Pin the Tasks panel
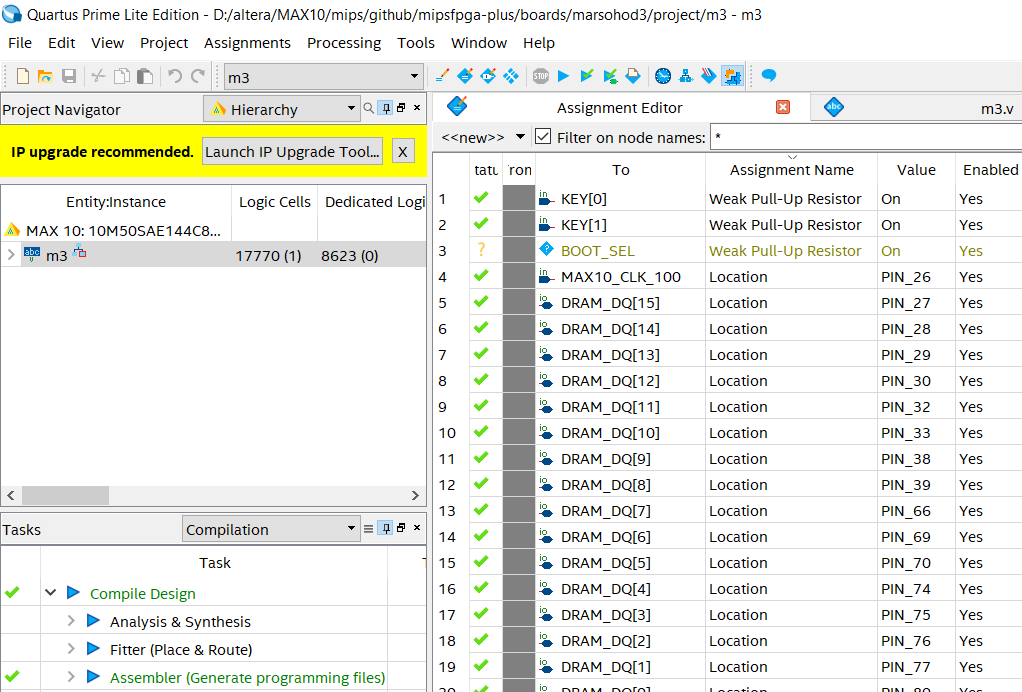 click(387, 528)
